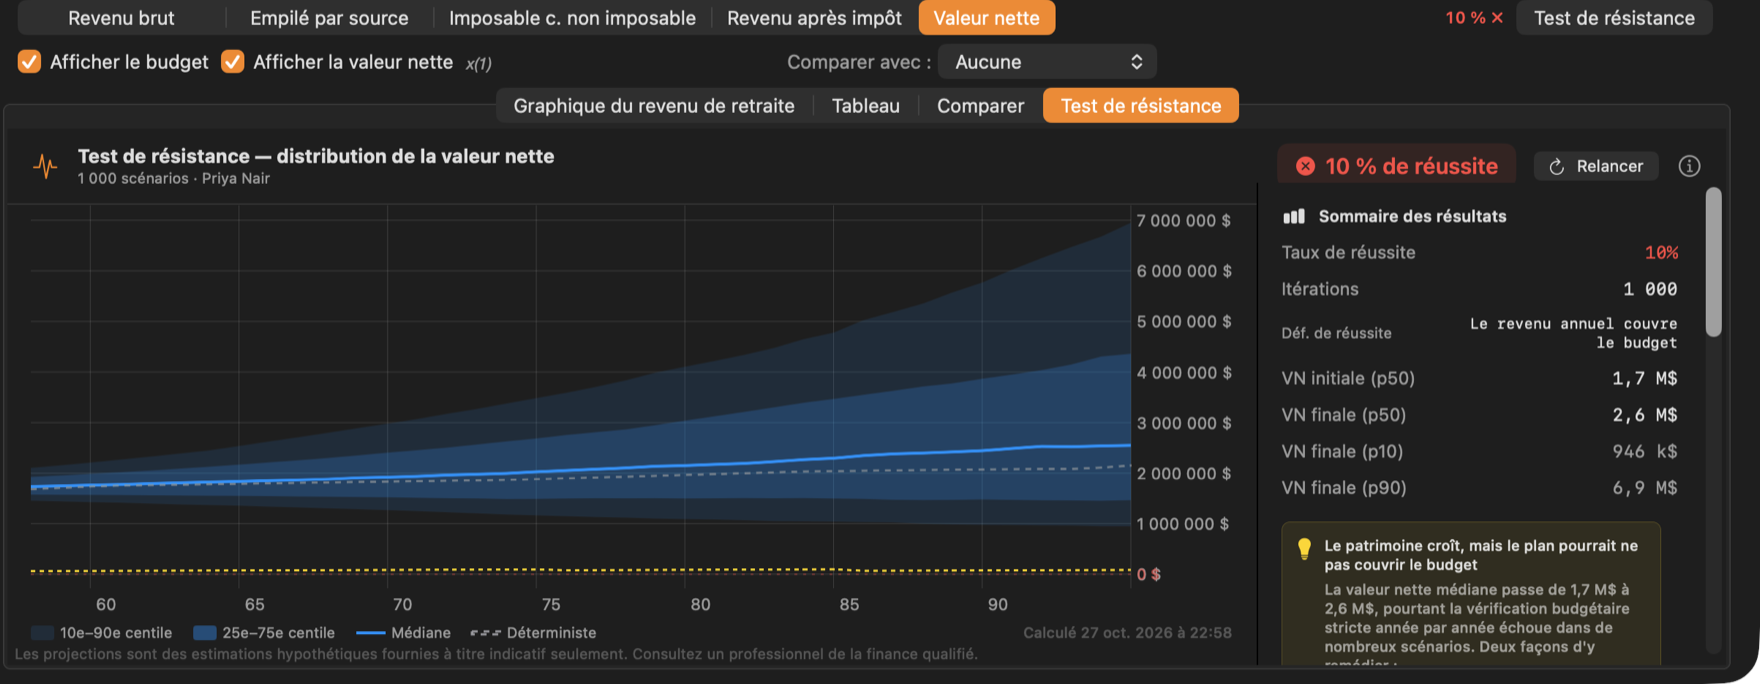This screenshot has height=684, width=1760.
Task: Click the VN finale (p50) value 2,6 M$
Action: click(1645, 415)
